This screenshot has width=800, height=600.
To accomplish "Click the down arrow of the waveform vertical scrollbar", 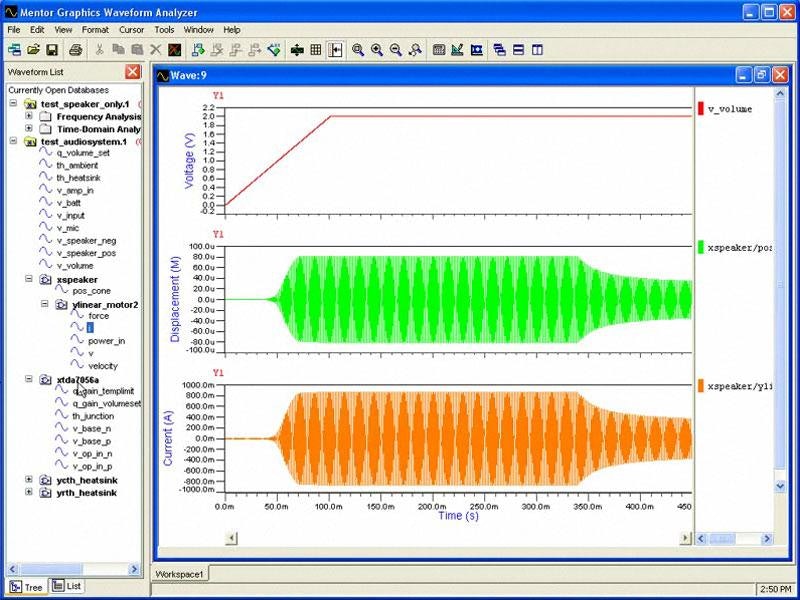I will (x=780, y=486).
